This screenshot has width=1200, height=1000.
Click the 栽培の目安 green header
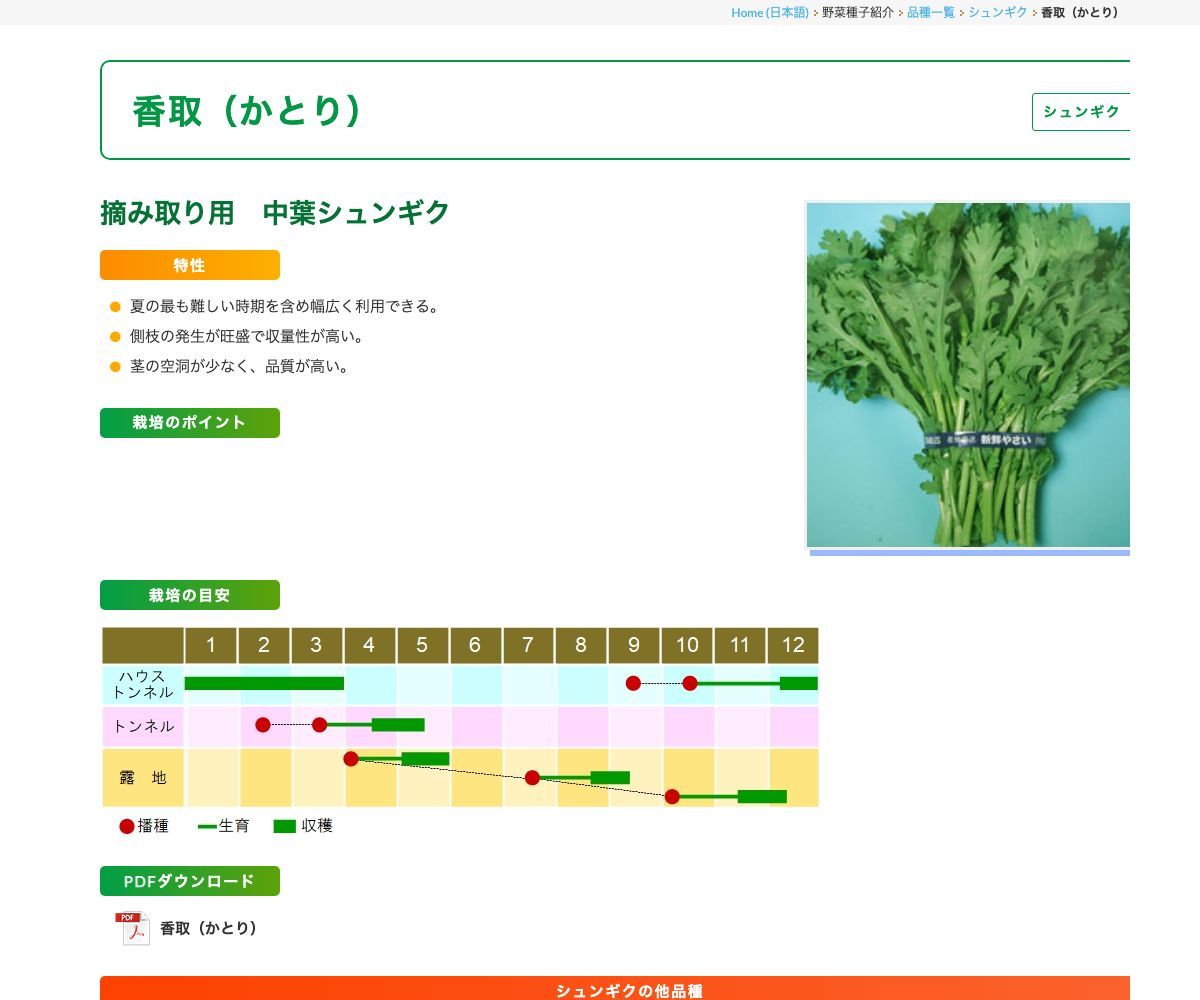point(189,595)
